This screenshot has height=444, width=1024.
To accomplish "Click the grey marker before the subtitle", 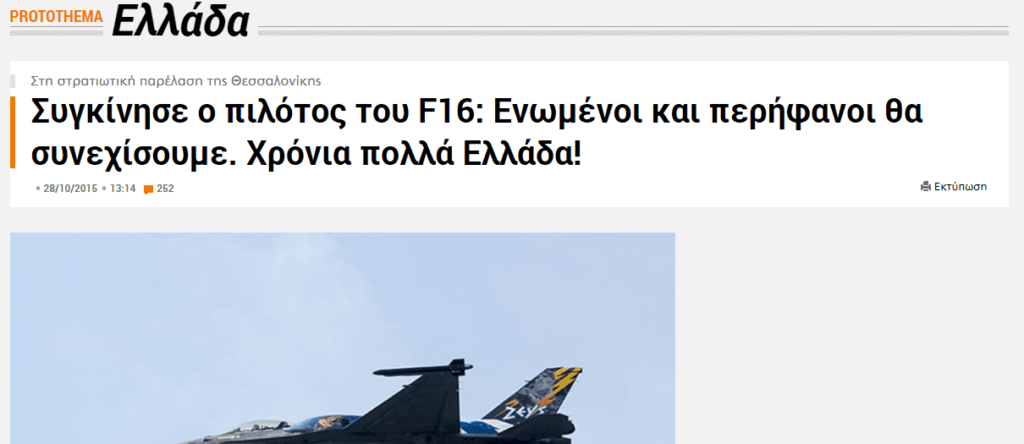I will tap(12, 81).
